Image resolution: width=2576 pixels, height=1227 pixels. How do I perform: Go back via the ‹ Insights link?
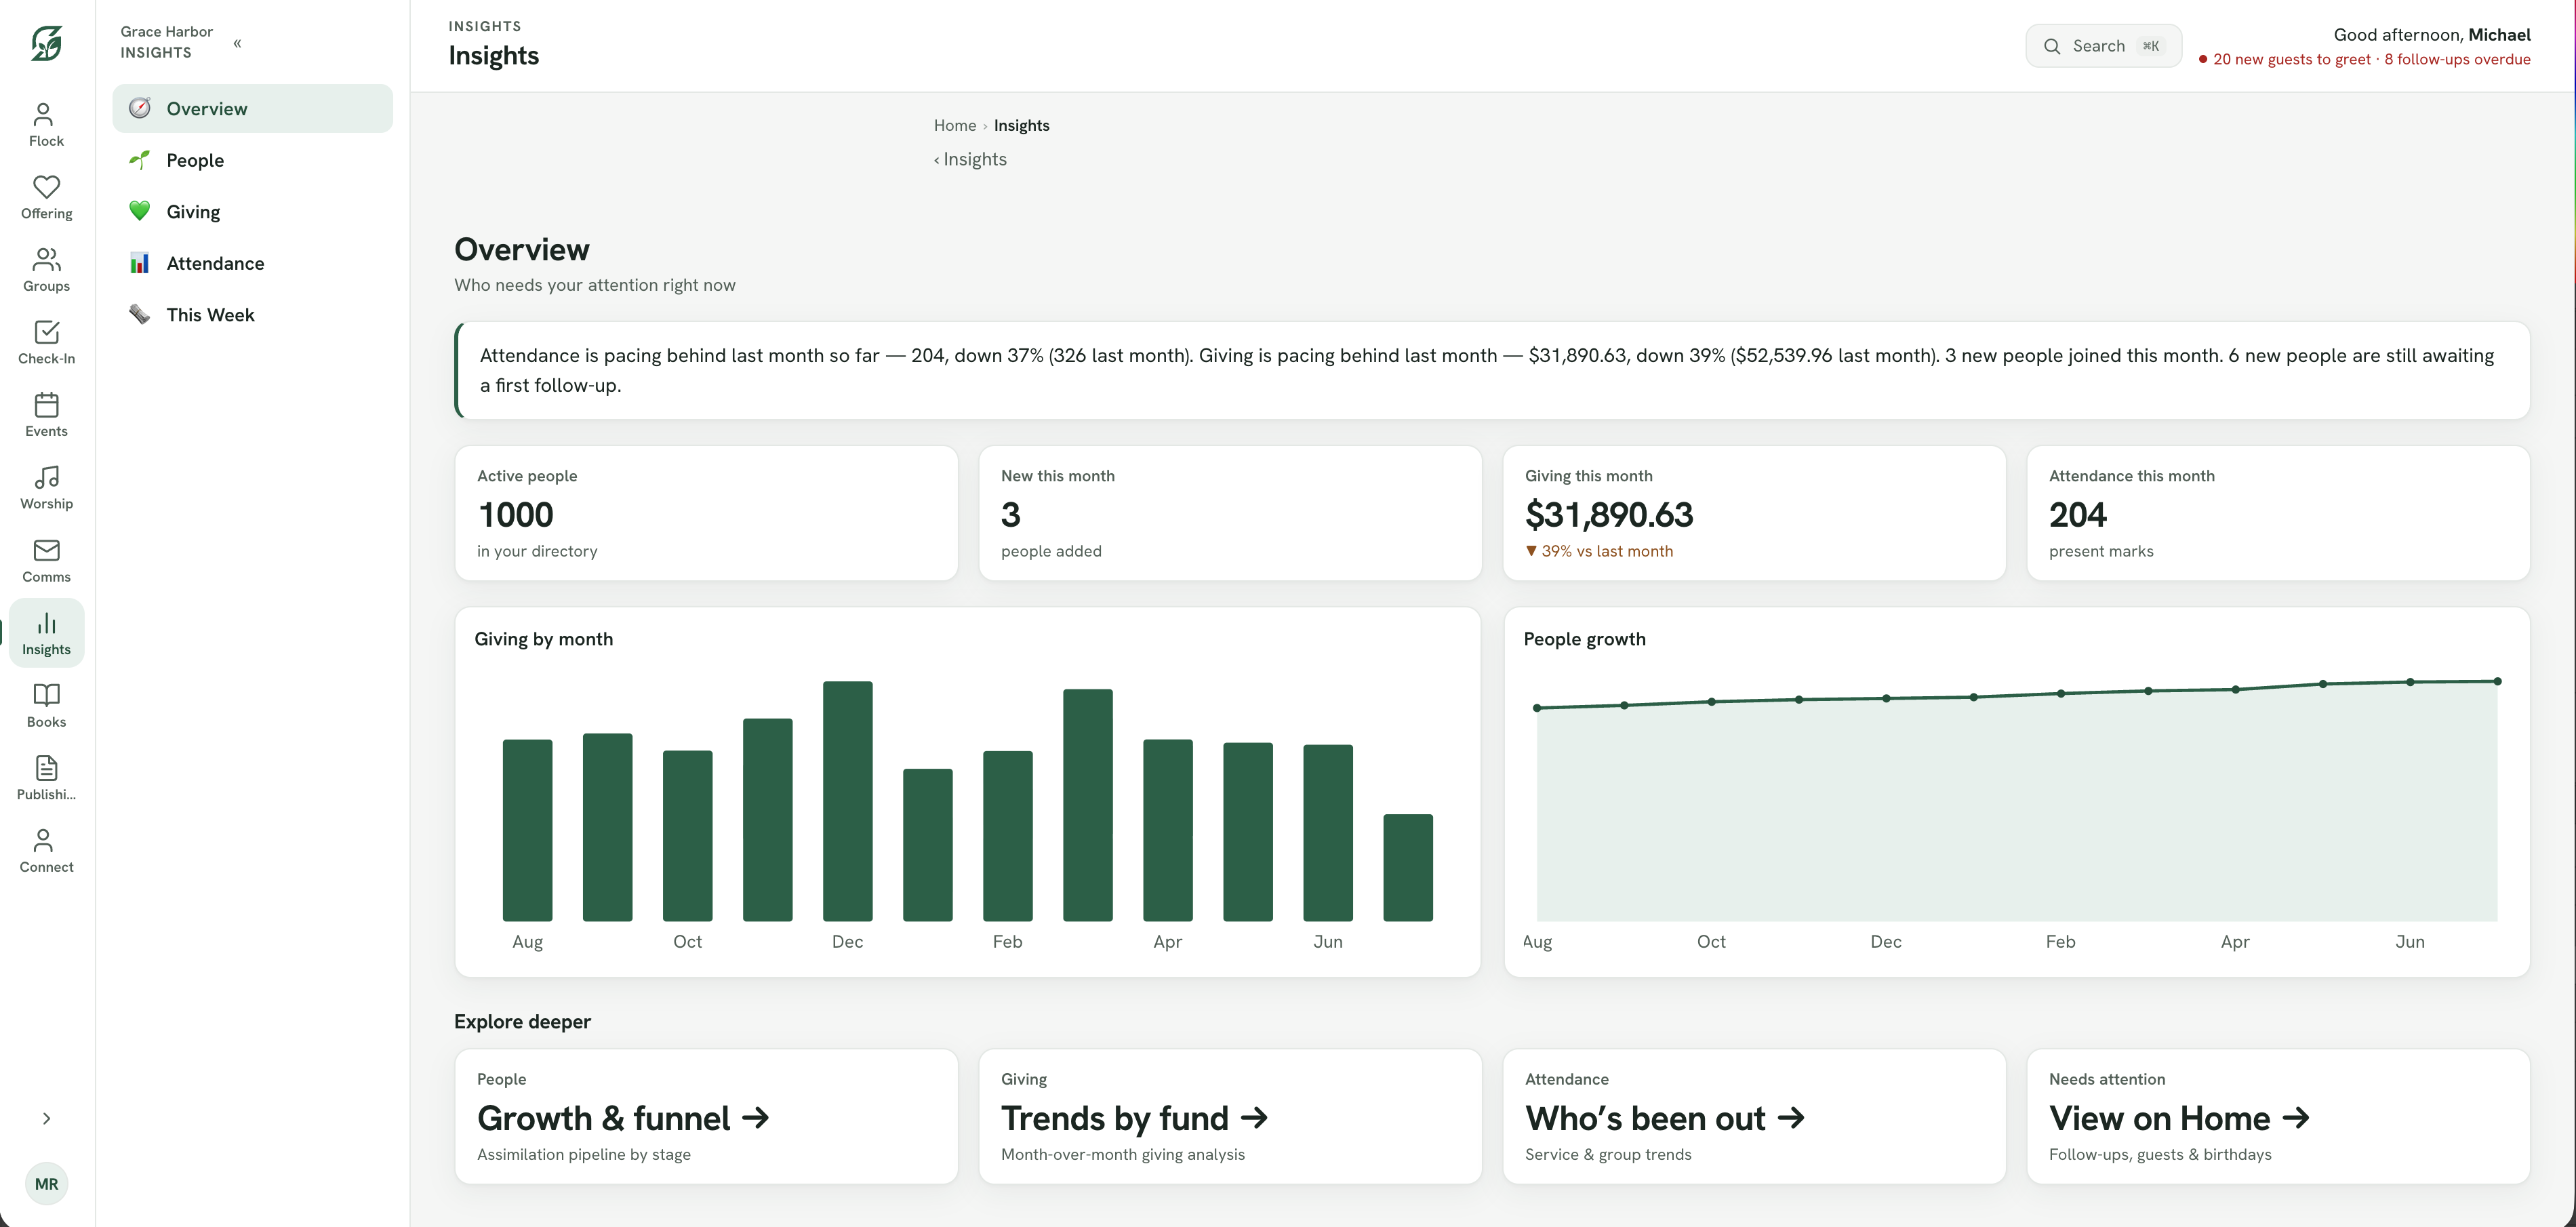point(970,159)
